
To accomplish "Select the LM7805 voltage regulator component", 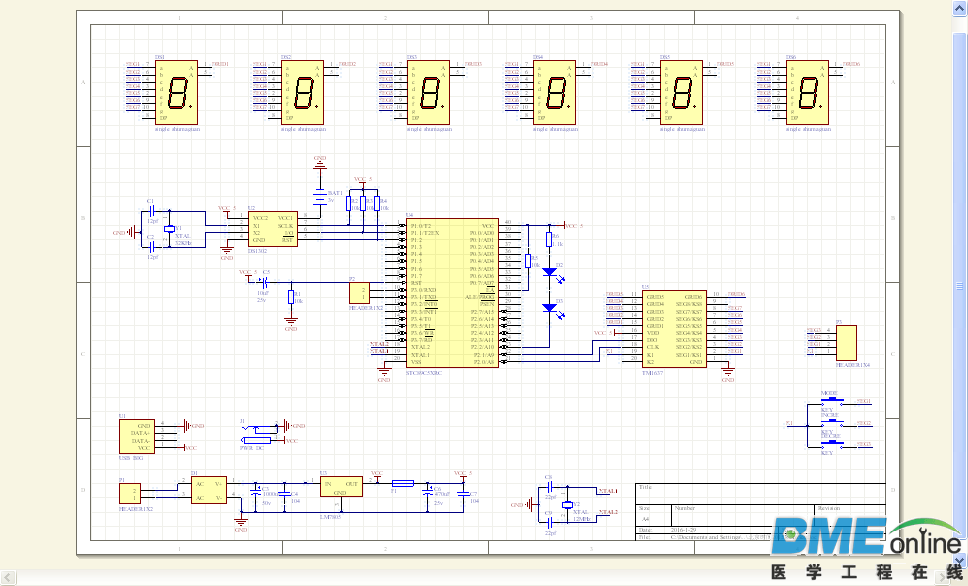I will click(341, 487).
